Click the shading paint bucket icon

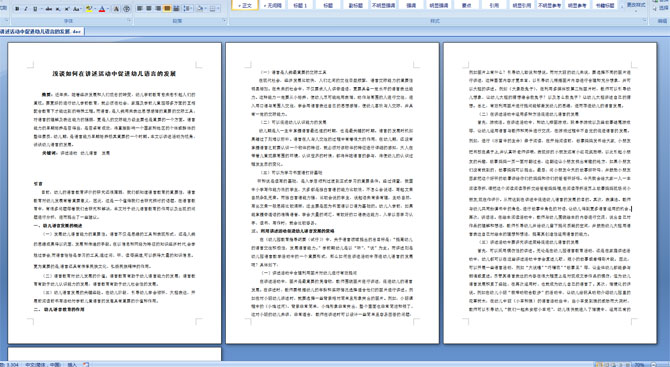click(x=199, y=9)
